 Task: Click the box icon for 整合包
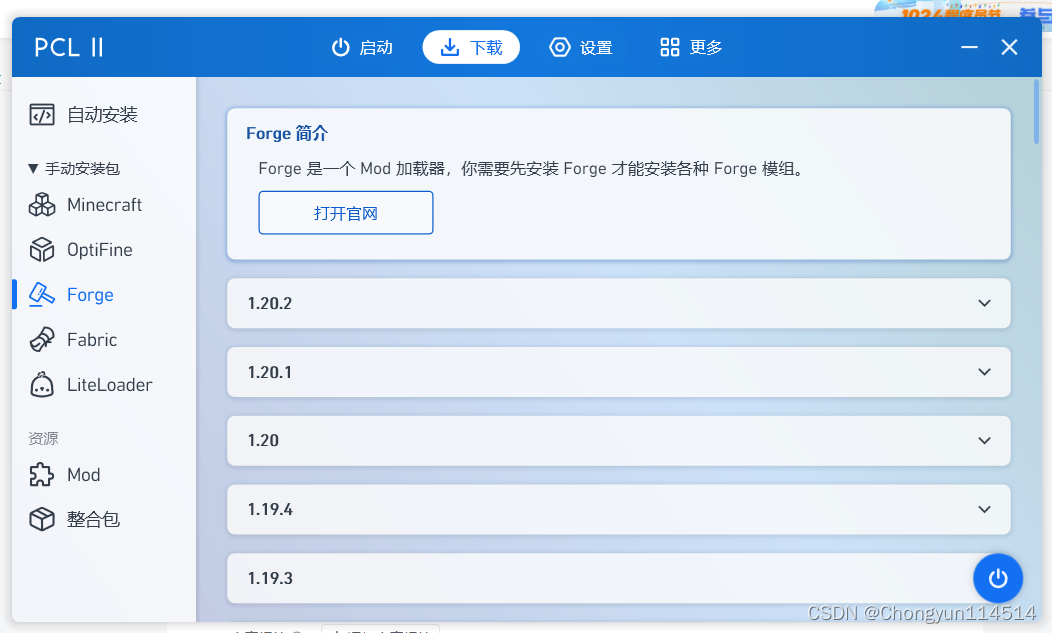pyautogui.click(x=42, y=520)
